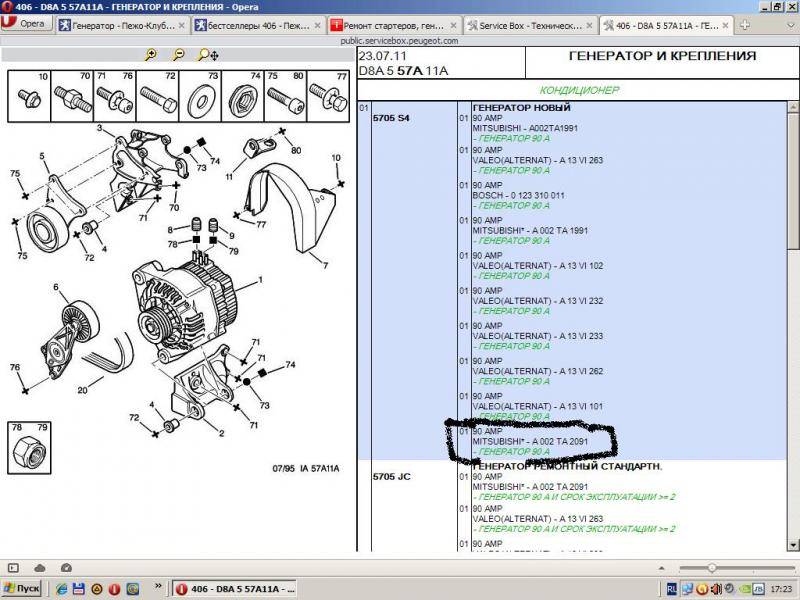The width and height of the screenshot is (800, 600).
Task: Click the Internet Explorer quick launch icon
Action: point(62,589)
